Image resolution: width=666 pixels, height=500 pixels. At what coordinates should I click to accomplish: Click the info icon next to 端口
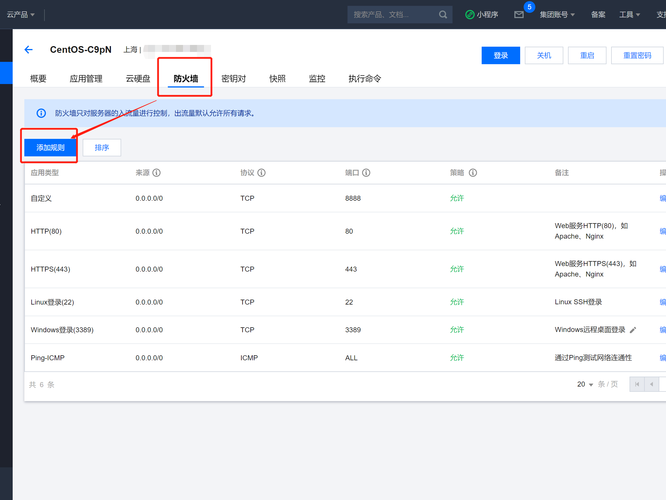pyautogui.click(x=366, y=173)
